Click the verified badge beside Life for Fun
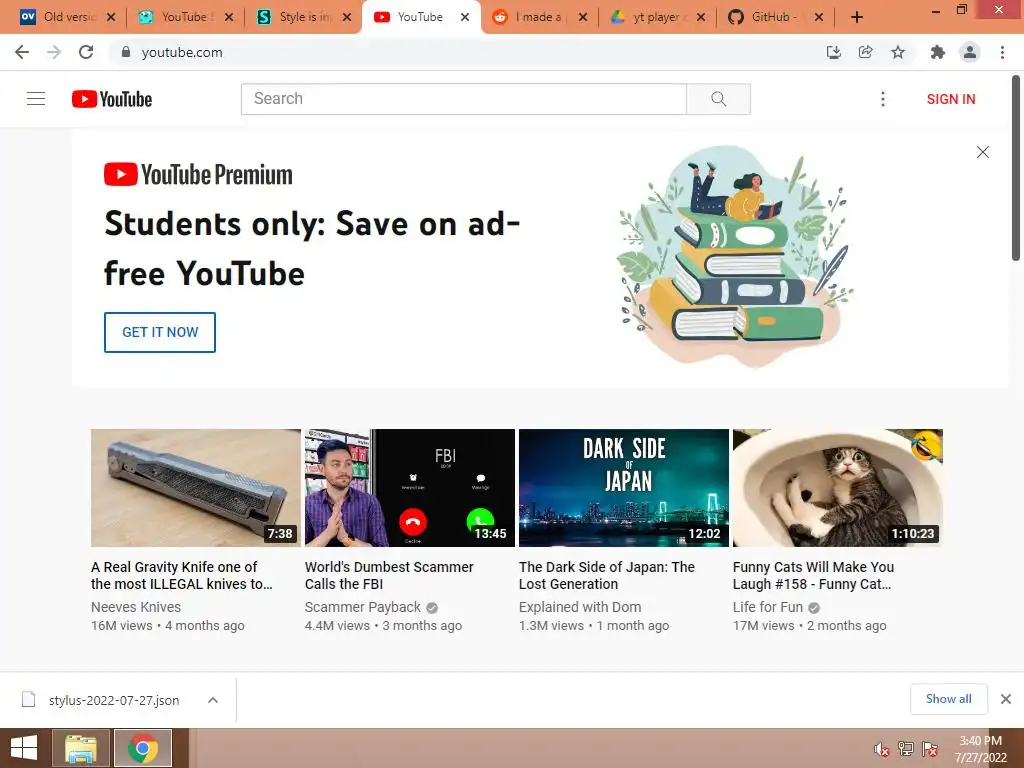The image size is (1024, 768). tap(814, 608)
